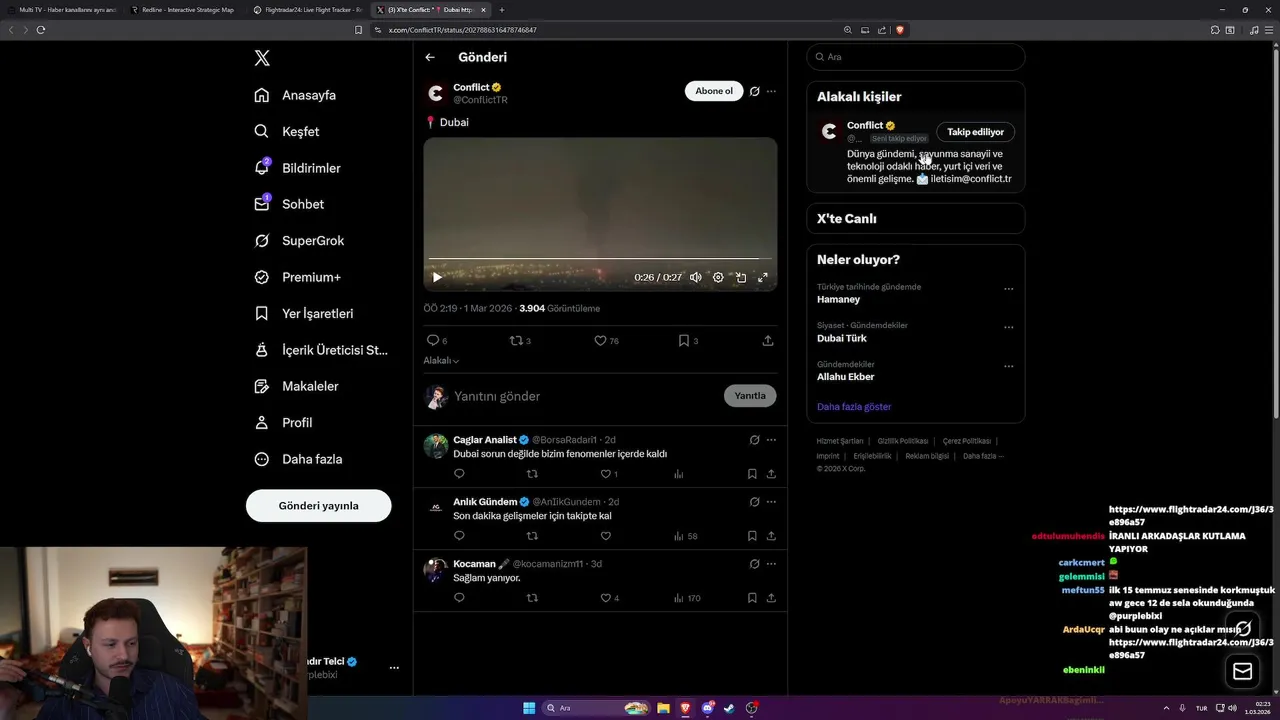The image size is (1280, 720).
Task: Bookmark the Conflict post
Action: click(x=688, y=340)
